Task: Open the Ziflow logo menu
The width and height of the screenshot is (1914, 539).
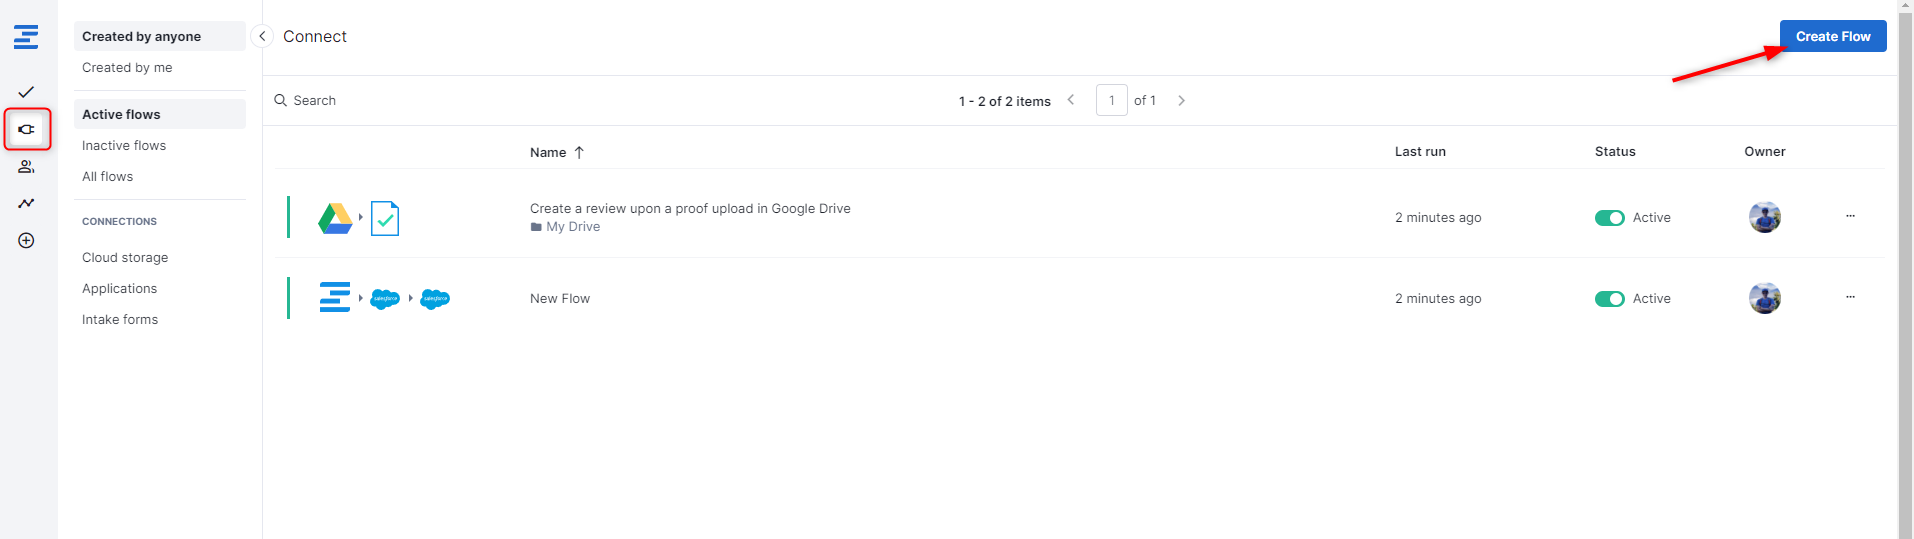Action: 26,37
